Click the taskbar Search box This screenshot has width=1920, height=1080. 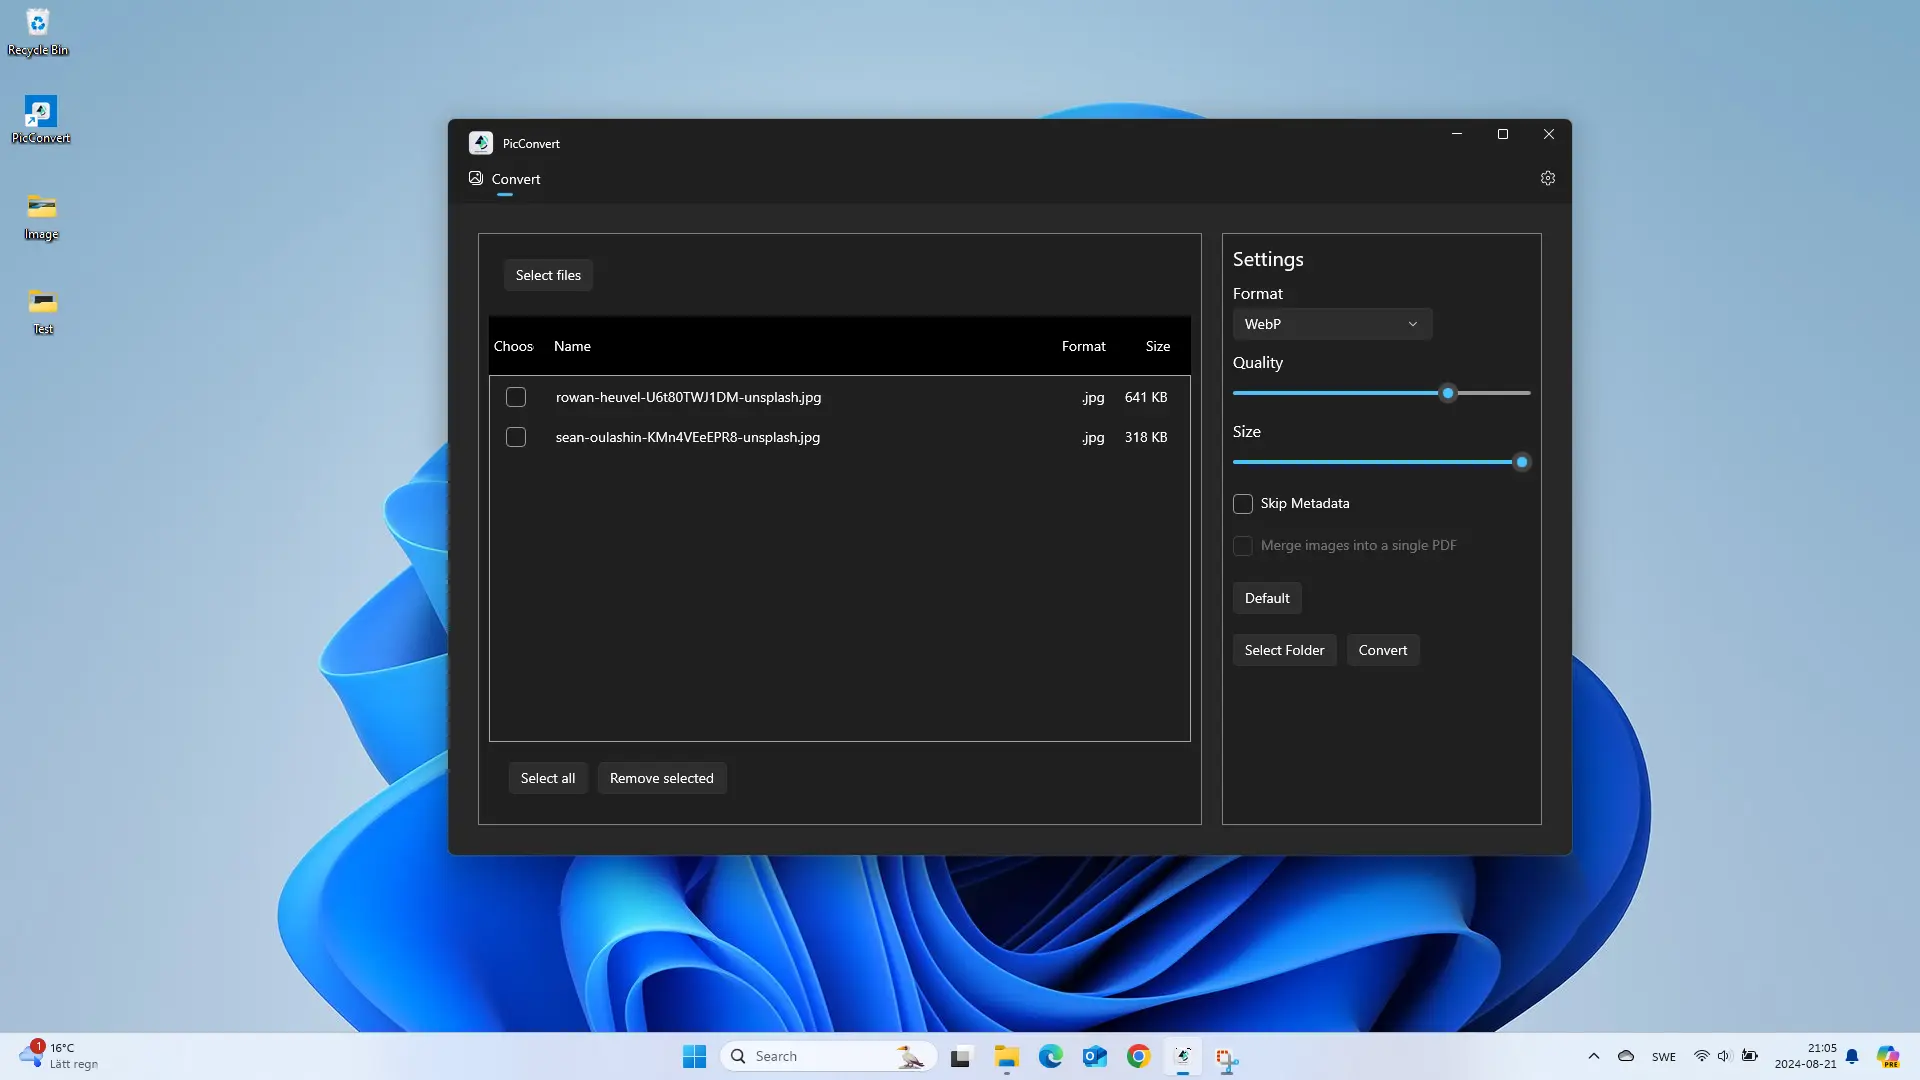coord(828,1056)
